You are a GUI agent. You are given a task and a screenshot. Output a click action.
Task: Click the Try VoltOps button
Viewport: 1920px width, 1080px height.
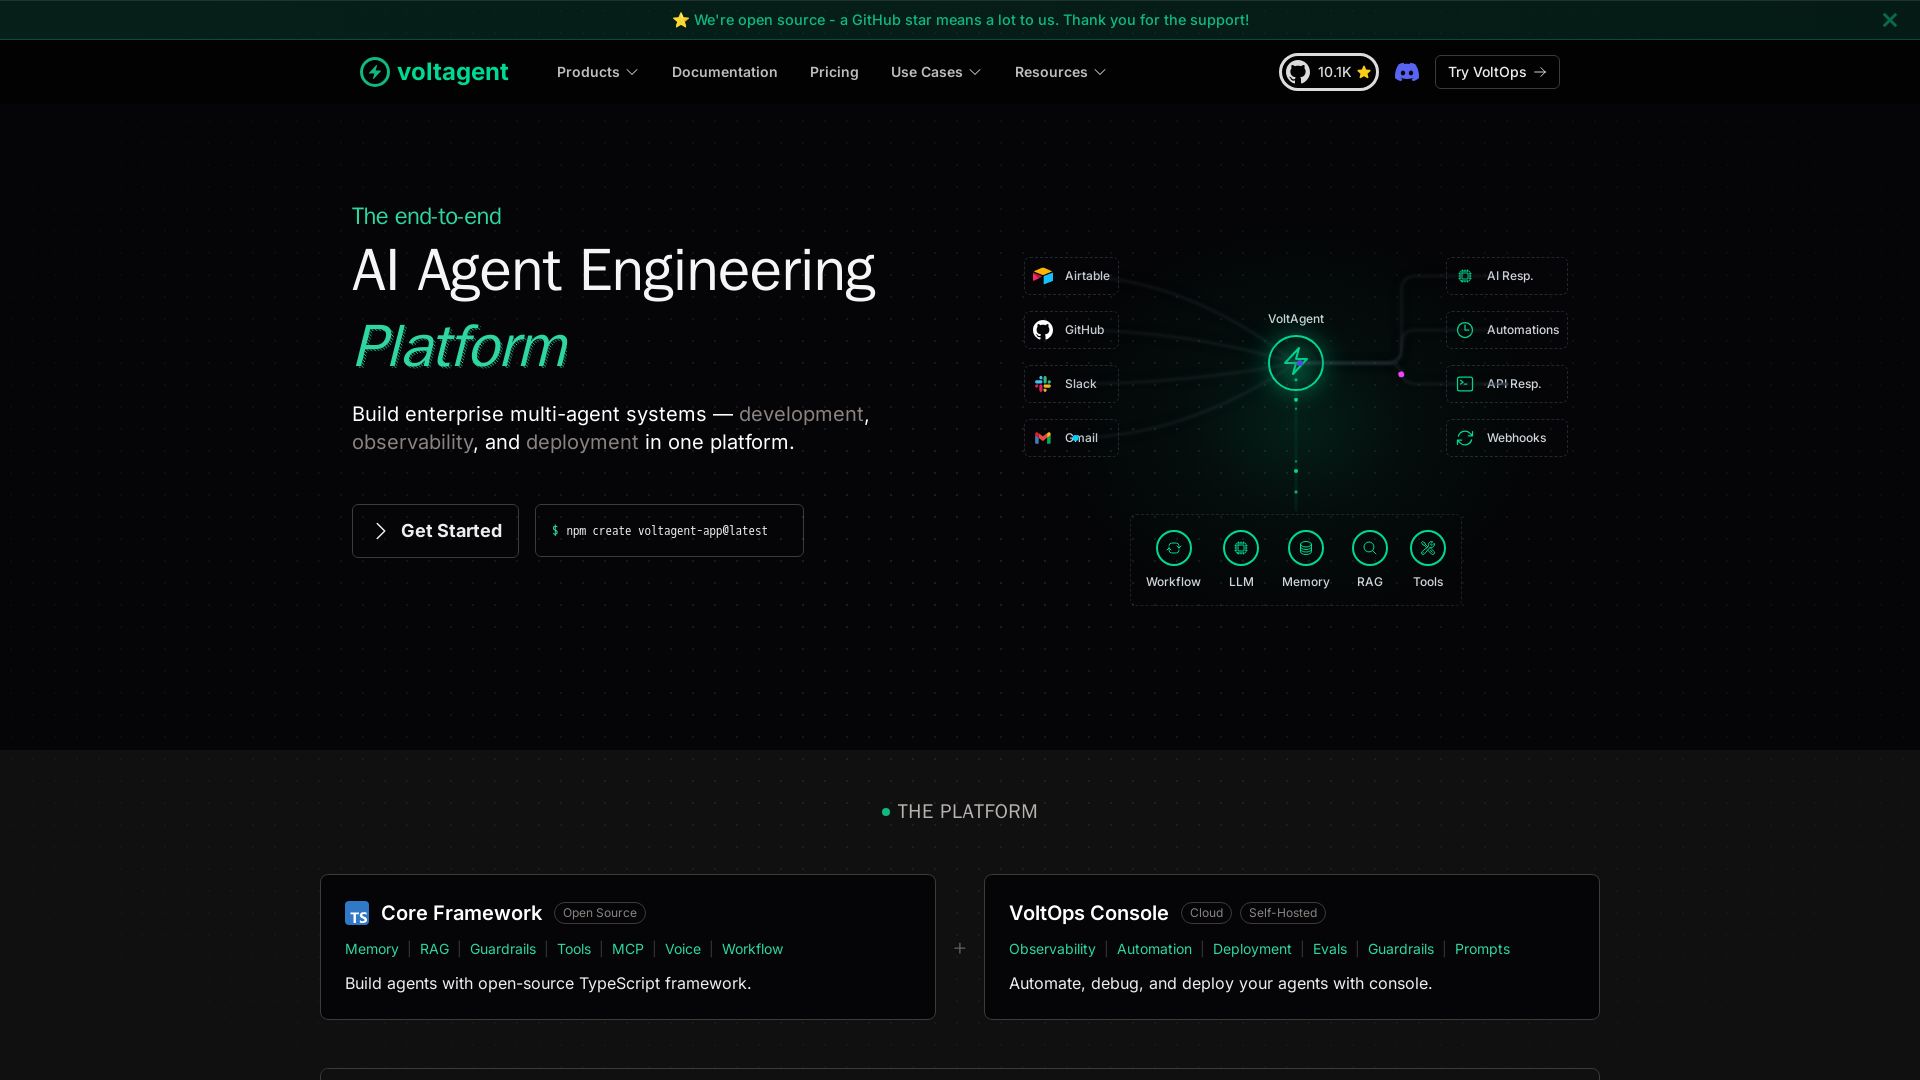coord(1497,72)
